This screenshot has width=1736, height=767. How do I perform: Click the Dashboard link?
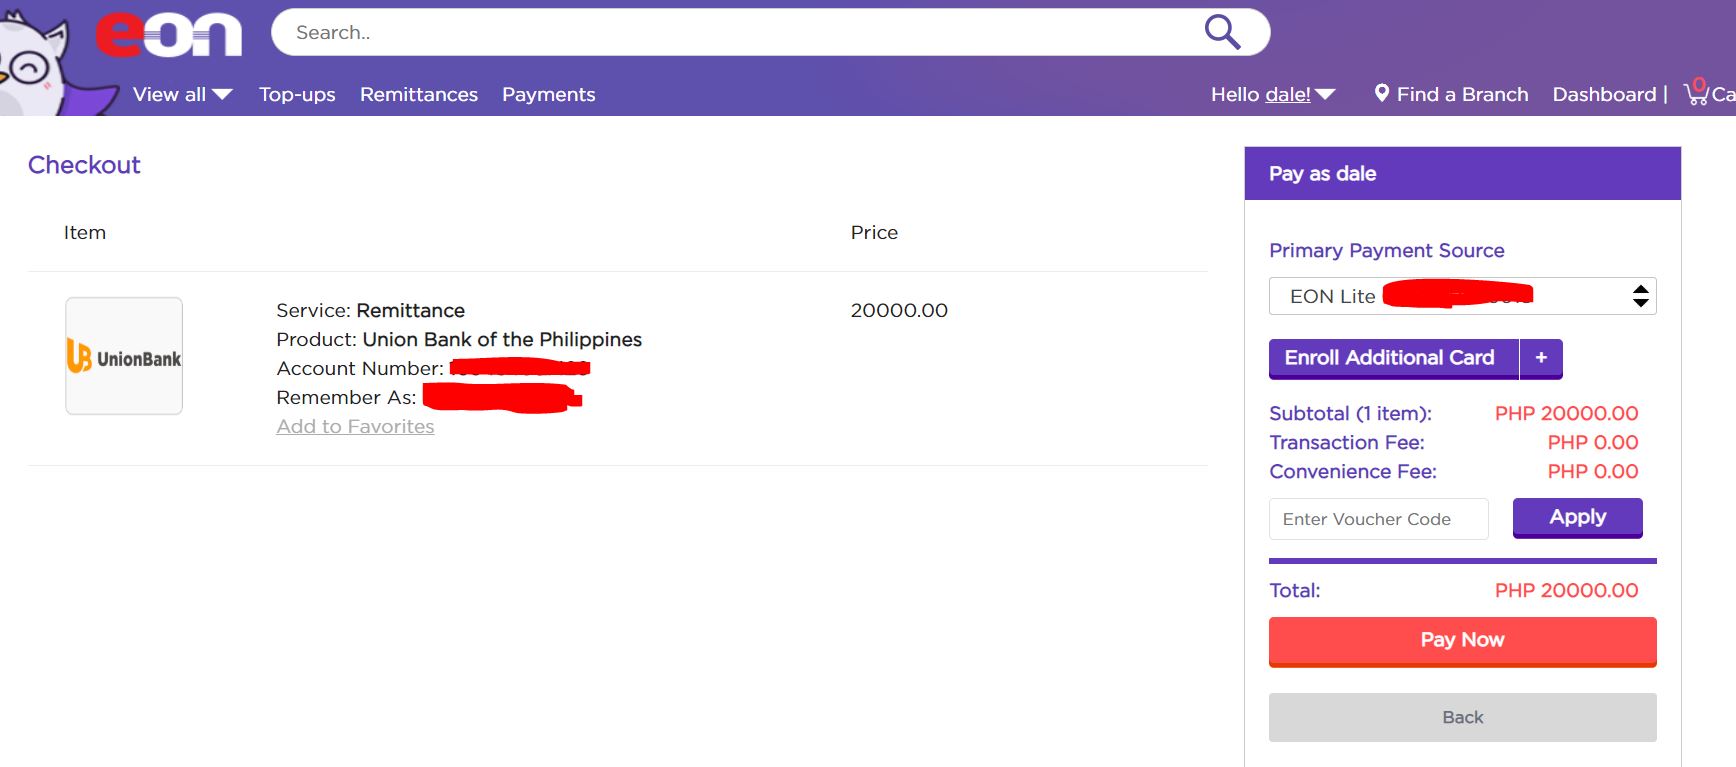click(1604, 94)
